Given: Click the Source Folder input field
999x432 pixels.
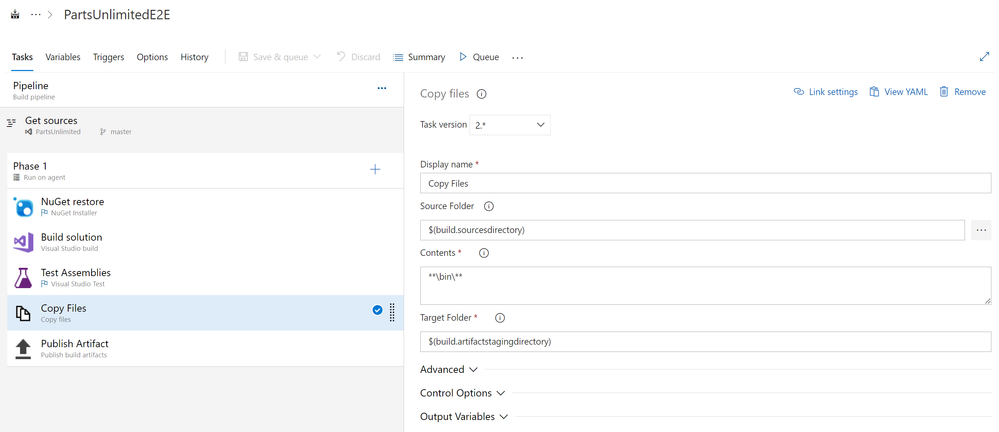Looking at the screenshot, I should (692, 230).
